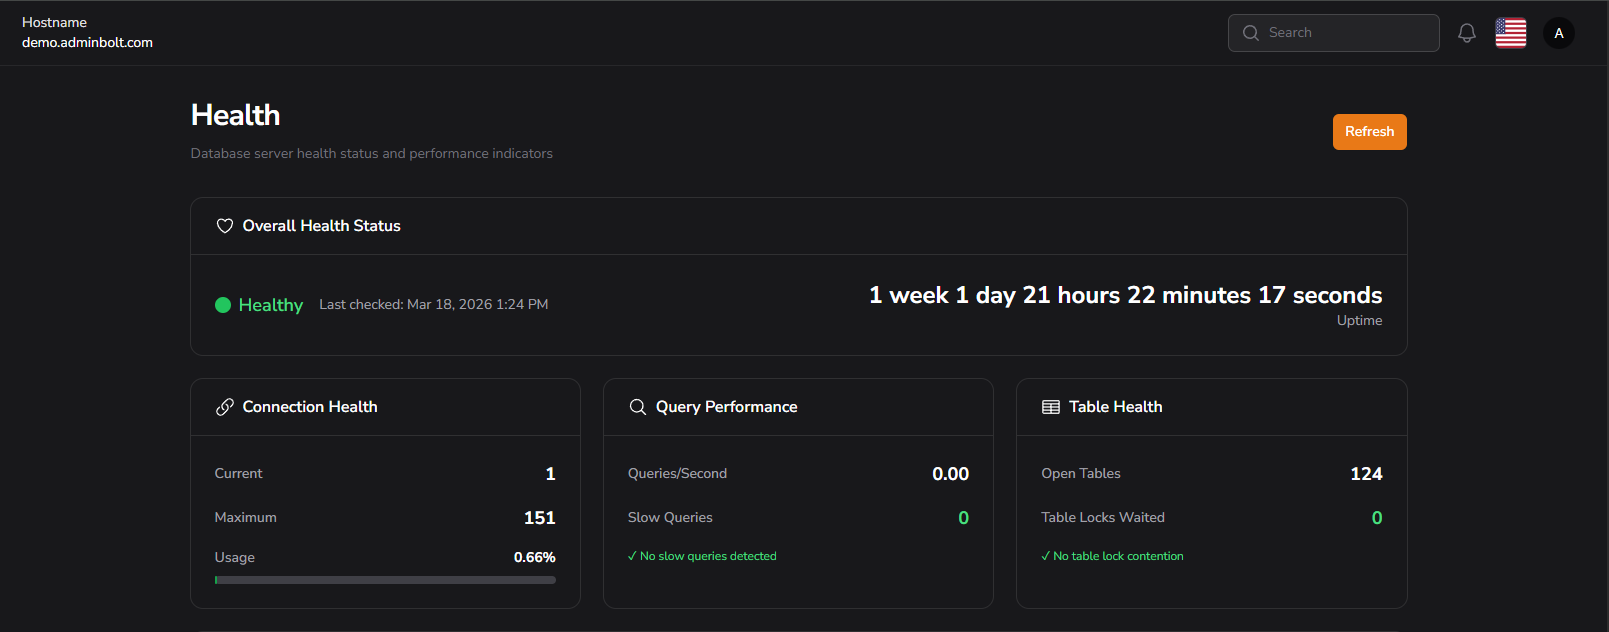This screenshot has height=632, width=1609.
Task: Click the magnifier icon in the search box
Action: [1250, 33]
